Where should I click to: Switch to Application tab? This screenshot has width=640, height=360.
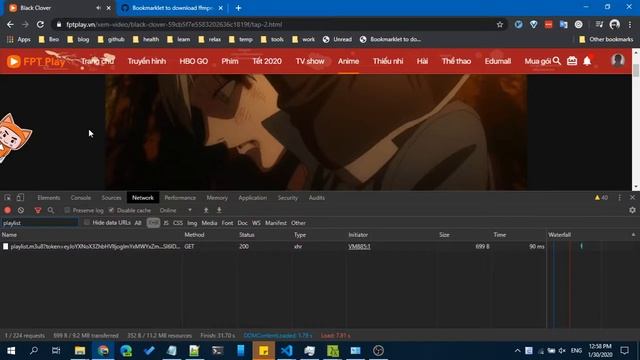coord(253,198)
